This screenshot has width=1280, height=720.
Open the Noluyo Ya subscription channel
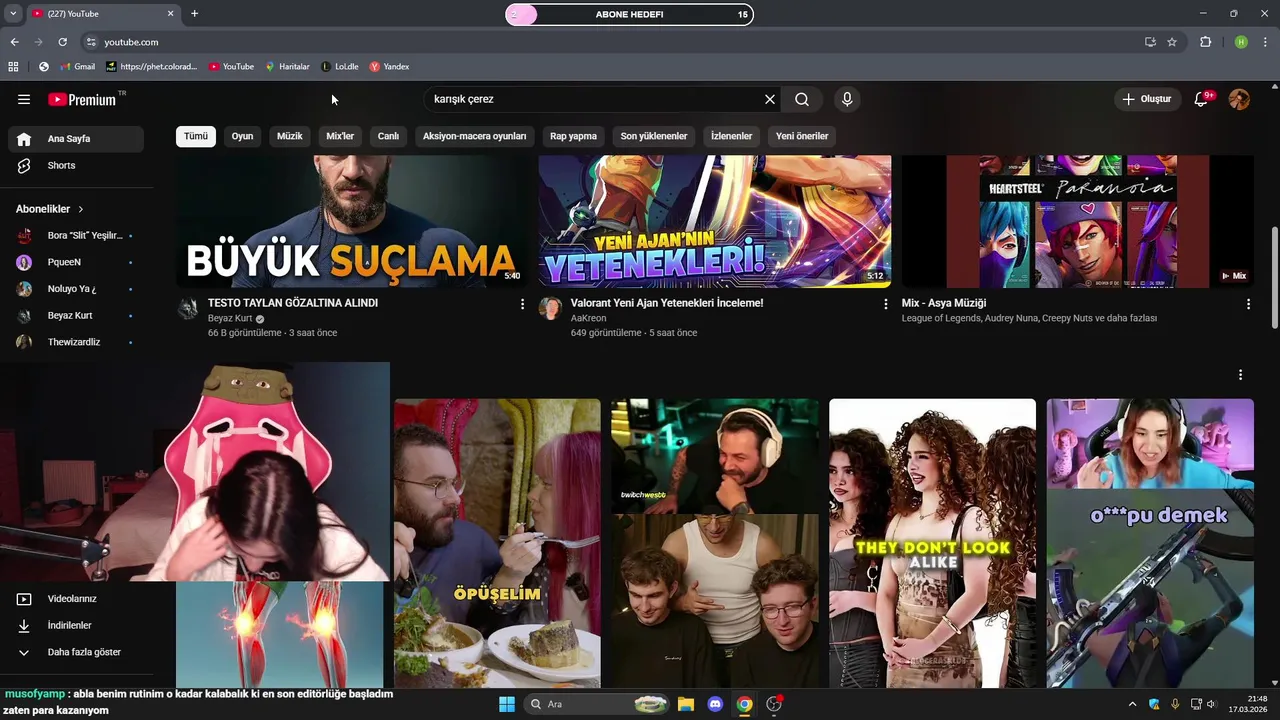pos(76,289)
